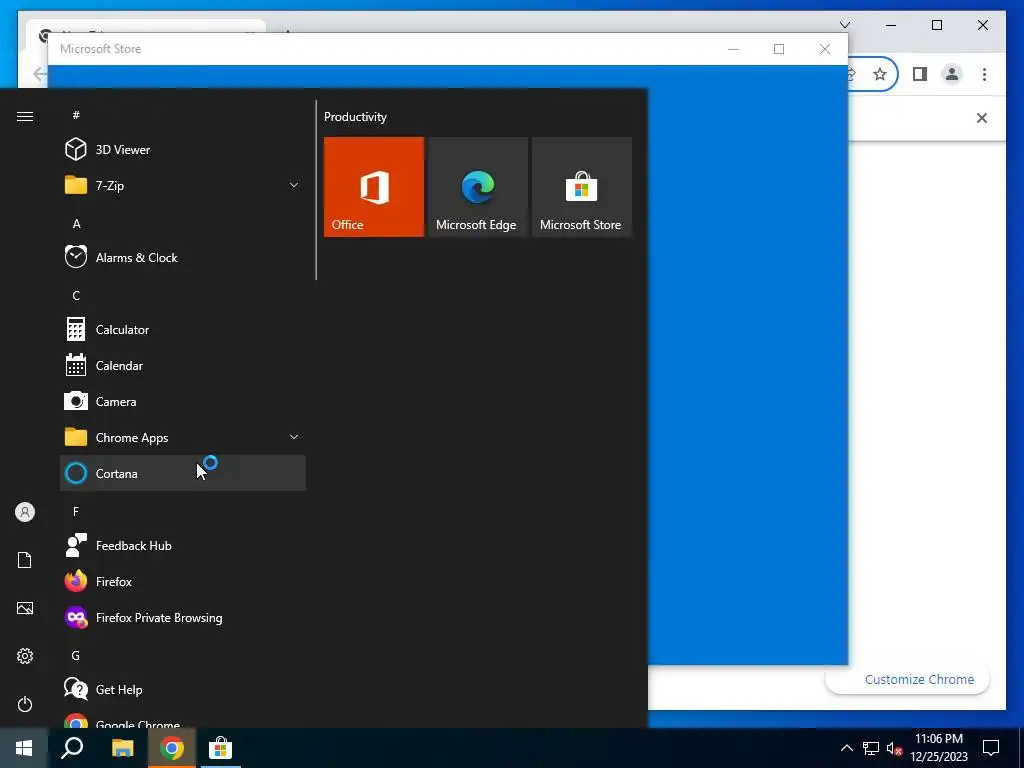Open Calculator from Start menu
The height and width of the screenshot is (768, 1024).
pos(182,329)
